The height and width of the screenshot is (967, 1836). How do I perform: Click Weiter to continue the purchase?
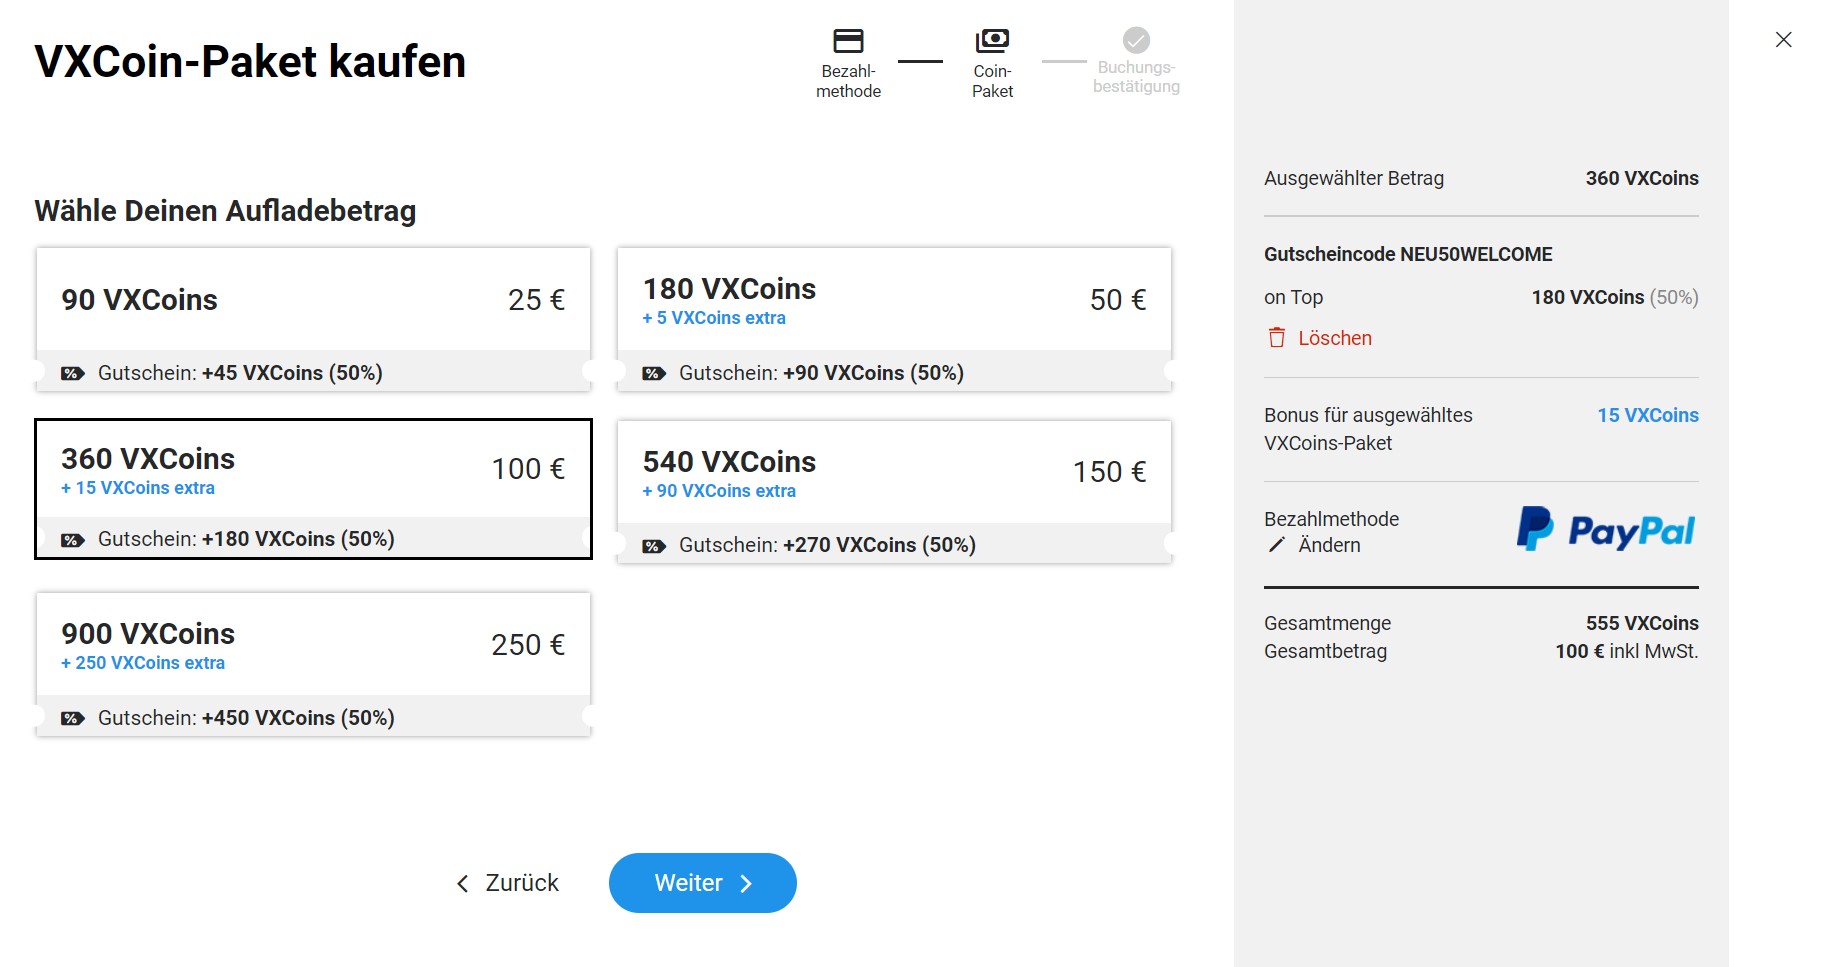pyautogui.click(x=702, y=883)
